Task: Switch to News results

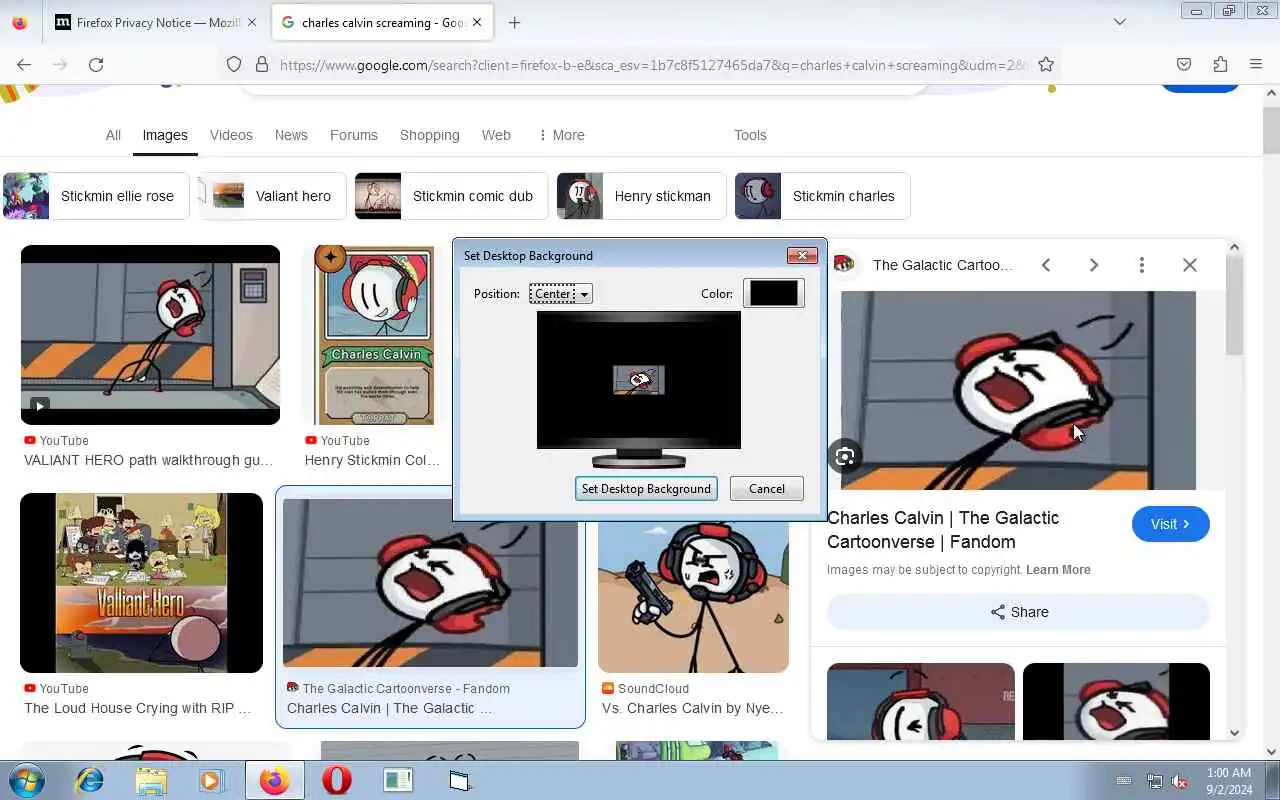Action: [x=291, y=135]
